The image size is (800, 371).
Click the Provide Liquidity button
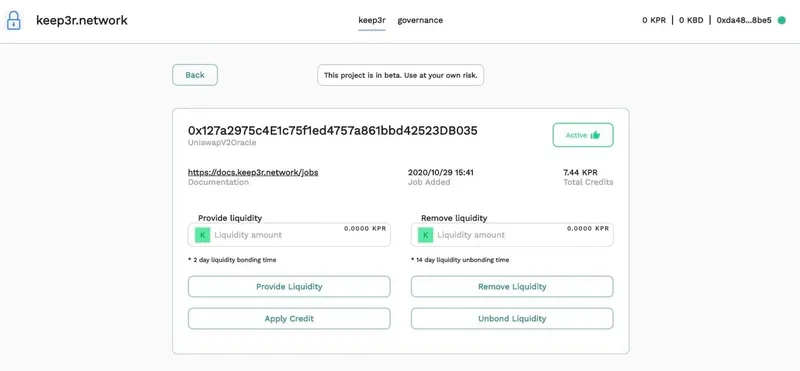coord(289,287)
